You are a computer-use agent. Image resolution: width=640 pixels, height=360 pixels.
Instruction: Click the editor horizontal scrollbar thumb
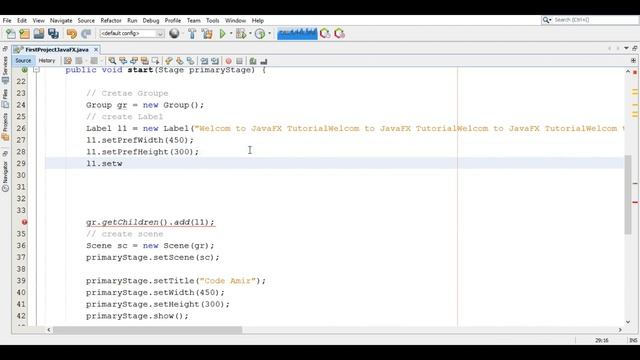(x=147, y=329)
